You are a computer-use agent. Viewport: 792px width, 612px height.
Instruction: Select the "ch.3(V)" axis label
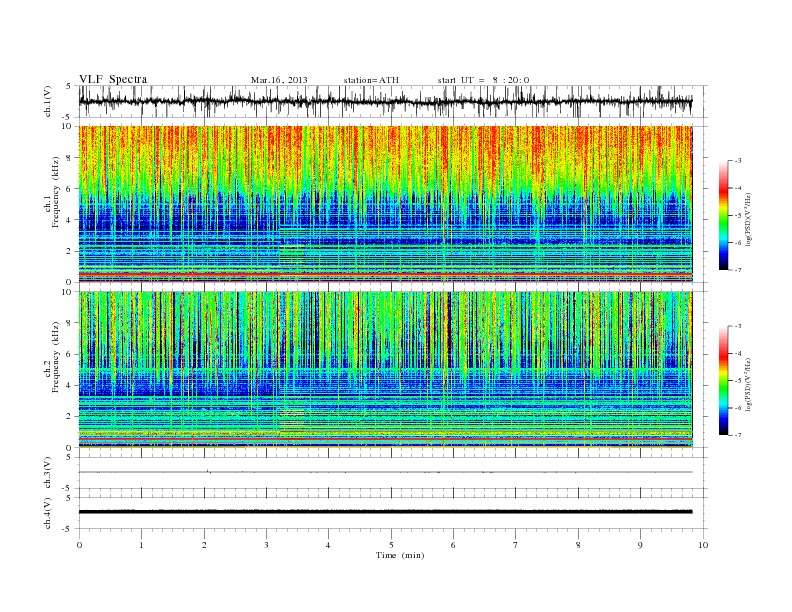point(47,473)
